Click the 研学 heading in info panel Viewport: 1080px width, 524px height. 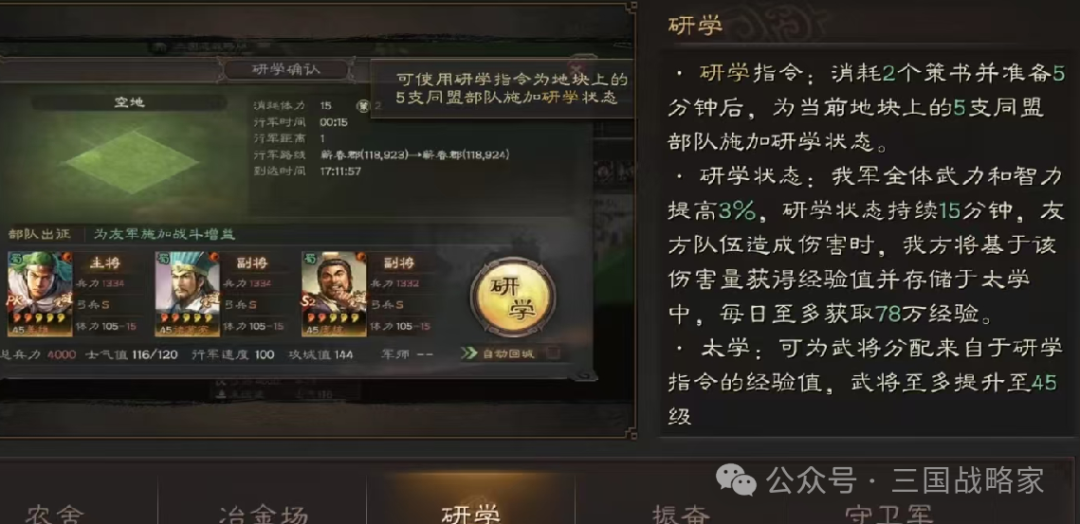tap(694, 25)
